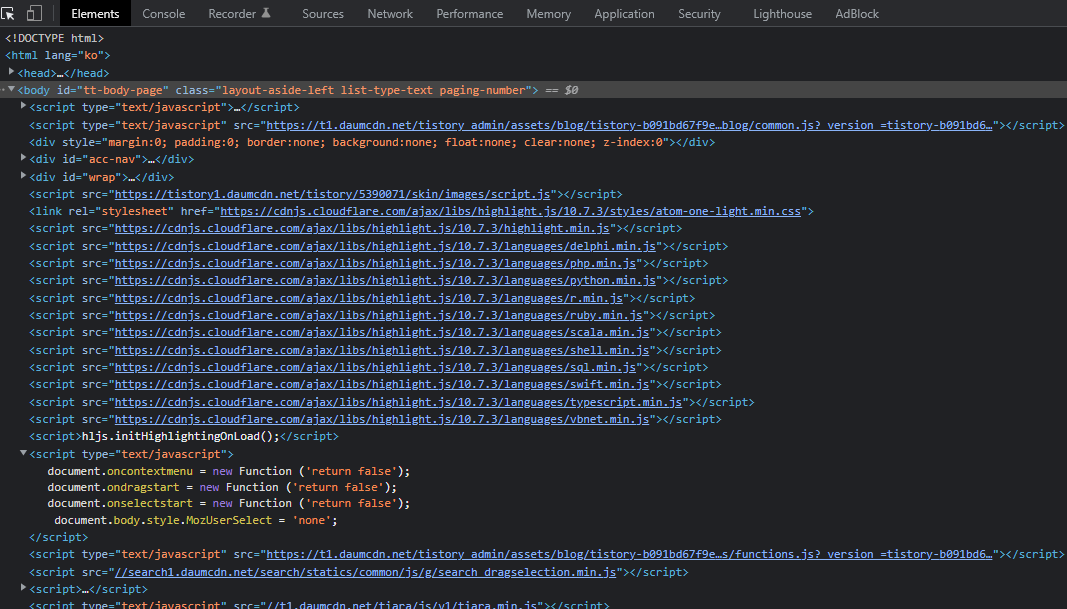Open the atom-one-light.min.css stylesheet link

point(510,212)
